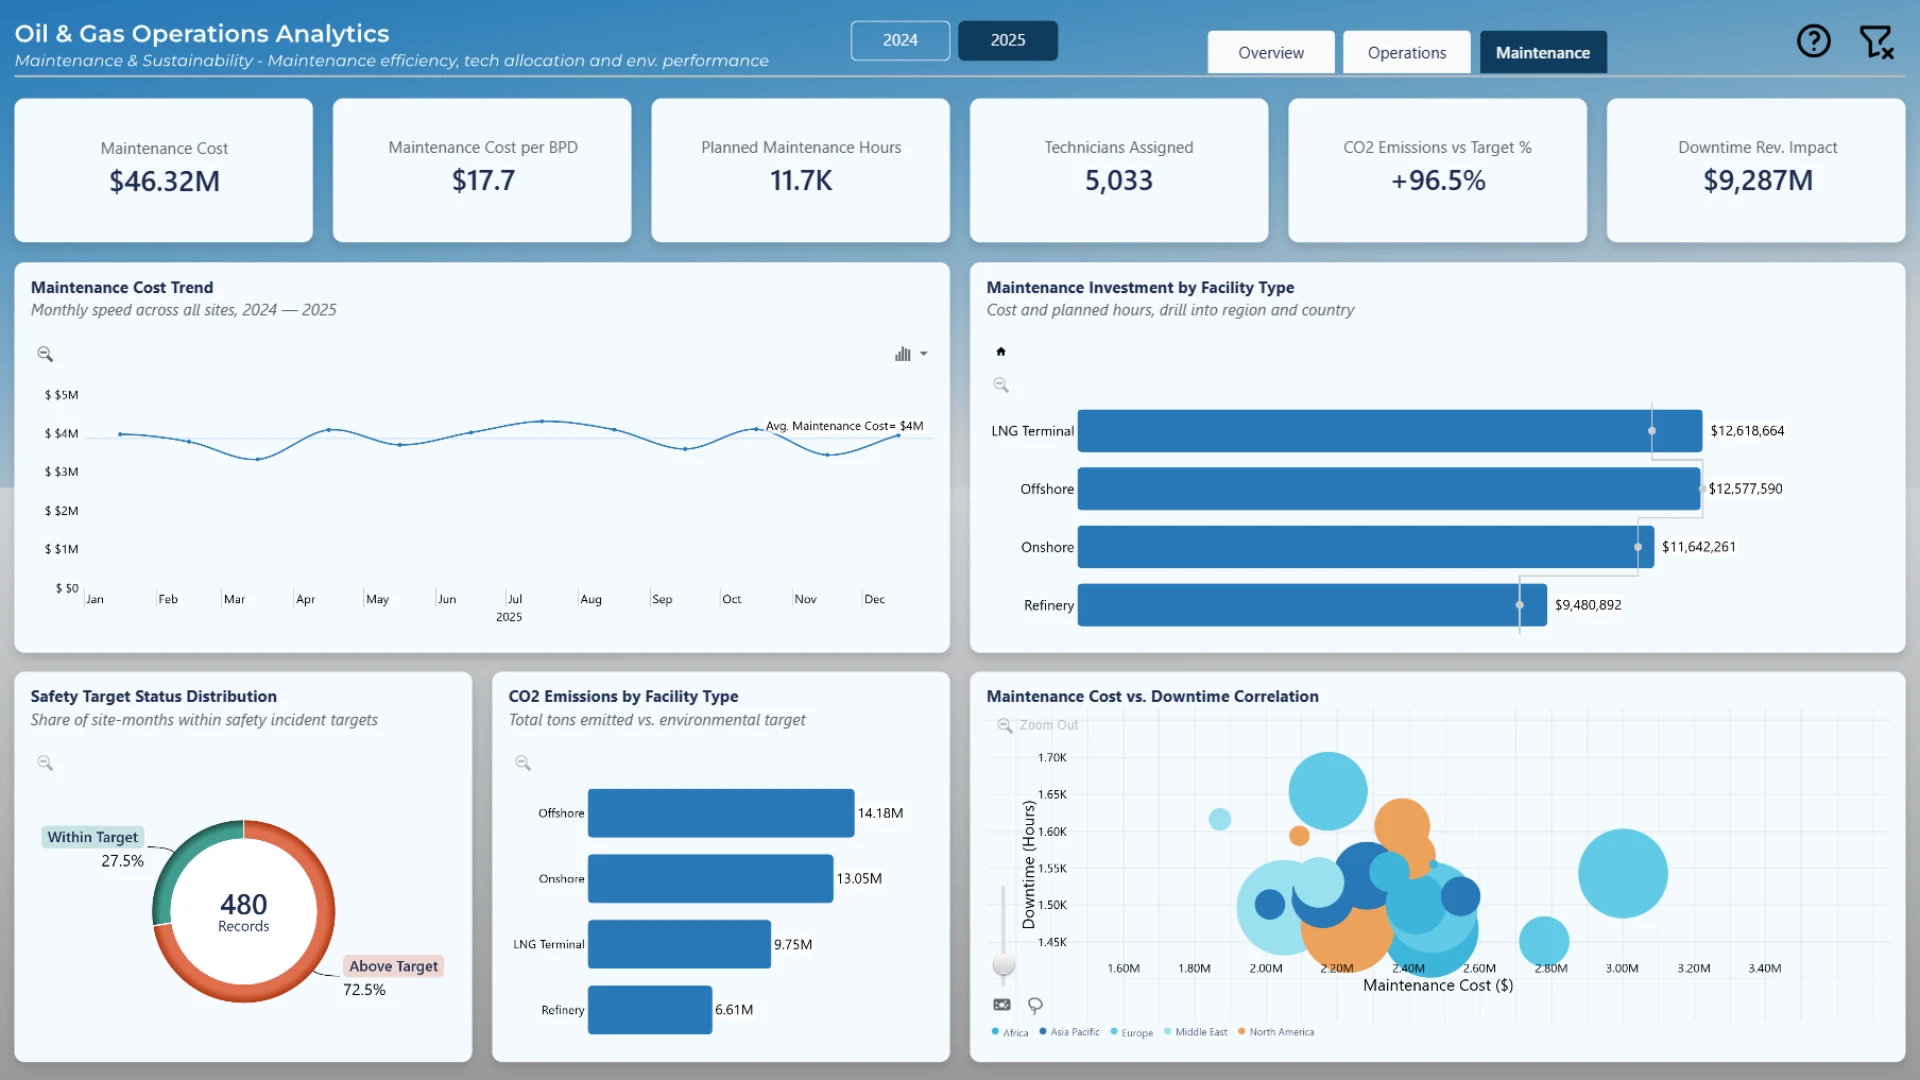Click home icon in Facility Type chart

[x=1001, y=351]
